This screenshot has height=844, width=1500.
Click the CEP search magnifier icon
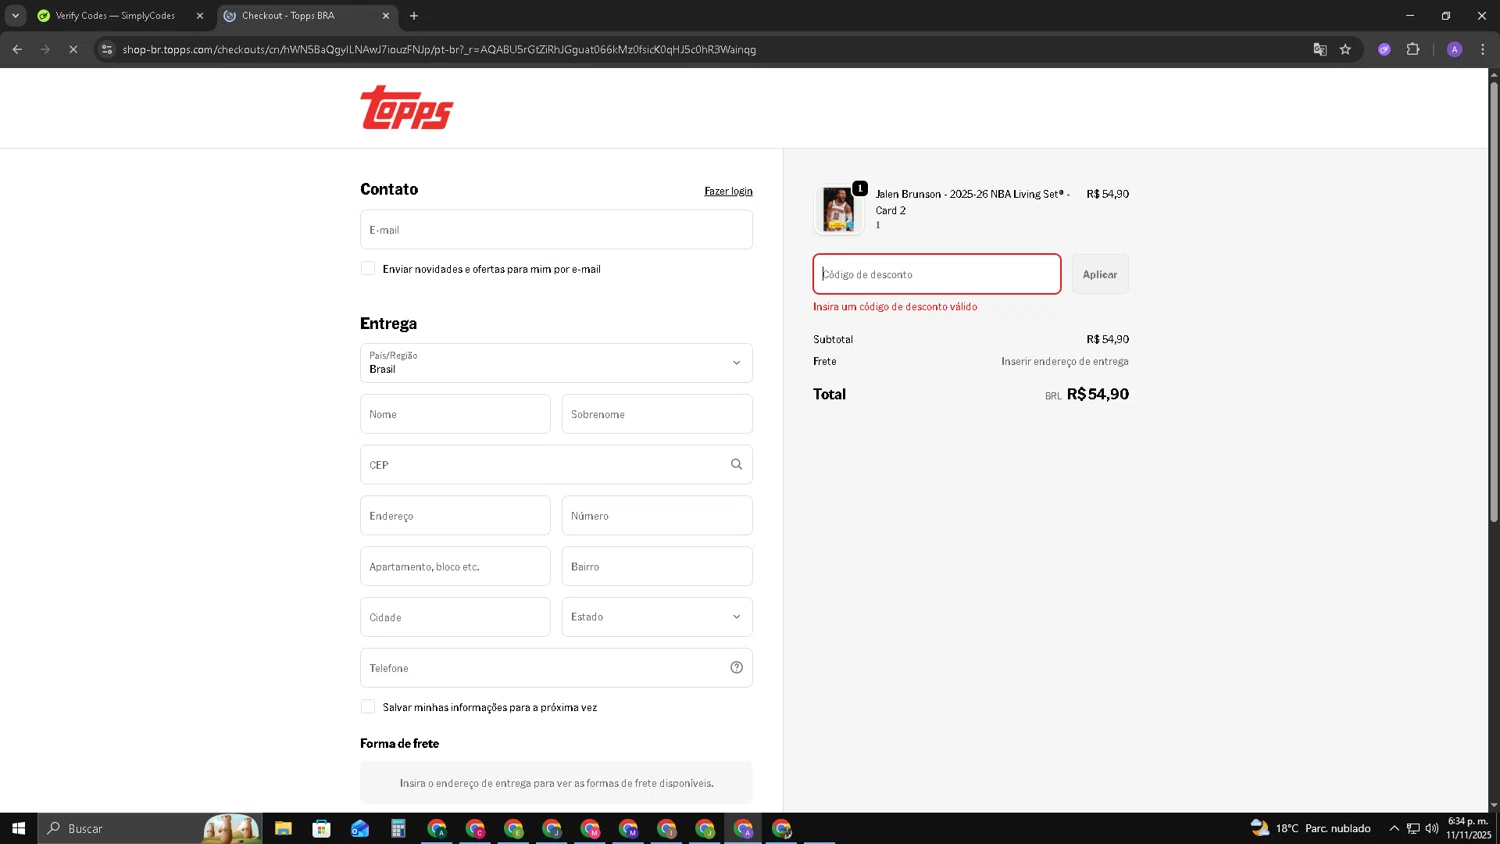click(x=736, y=464)
